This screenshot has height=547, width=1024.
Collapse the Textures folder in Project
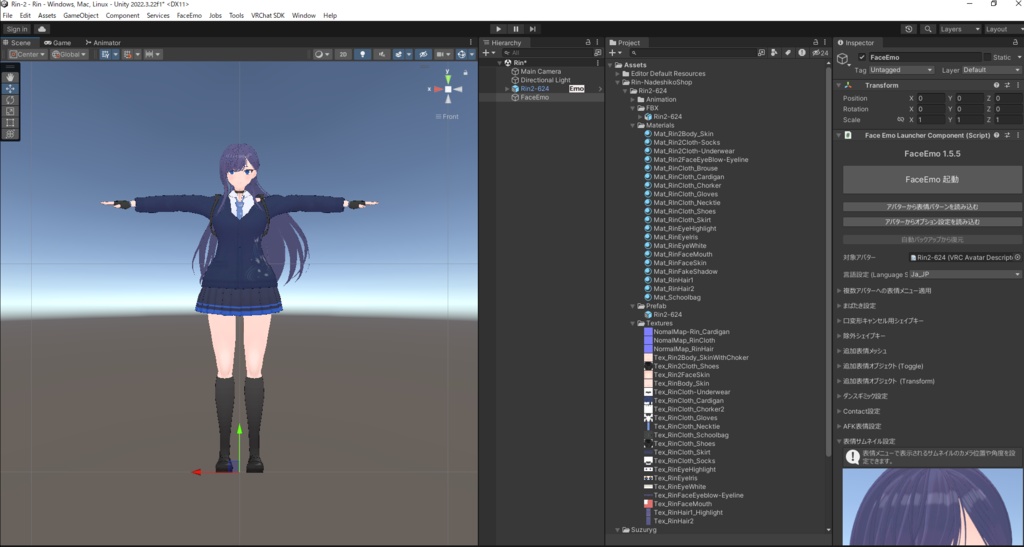click(x=633, y=323)
